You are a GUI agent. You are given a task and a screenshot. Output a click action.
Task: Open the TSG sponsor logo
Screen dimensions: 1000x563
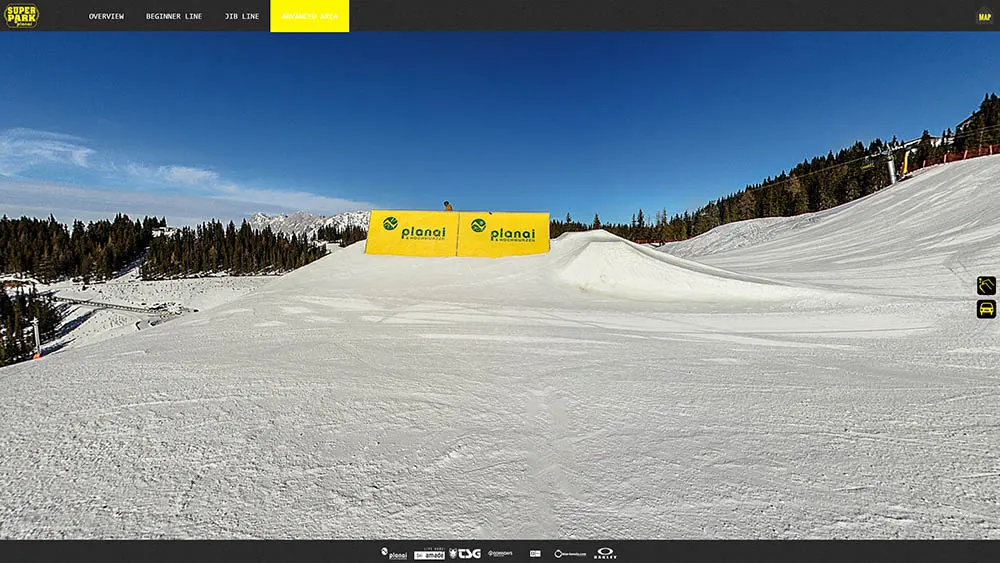(x=465, y=553)
